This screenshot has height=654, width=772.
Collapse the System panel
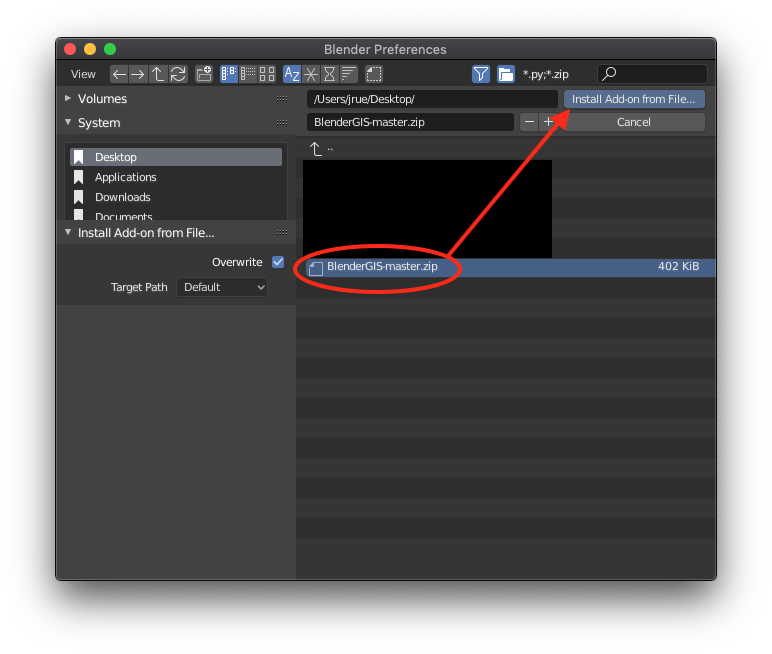click(68, 122)
